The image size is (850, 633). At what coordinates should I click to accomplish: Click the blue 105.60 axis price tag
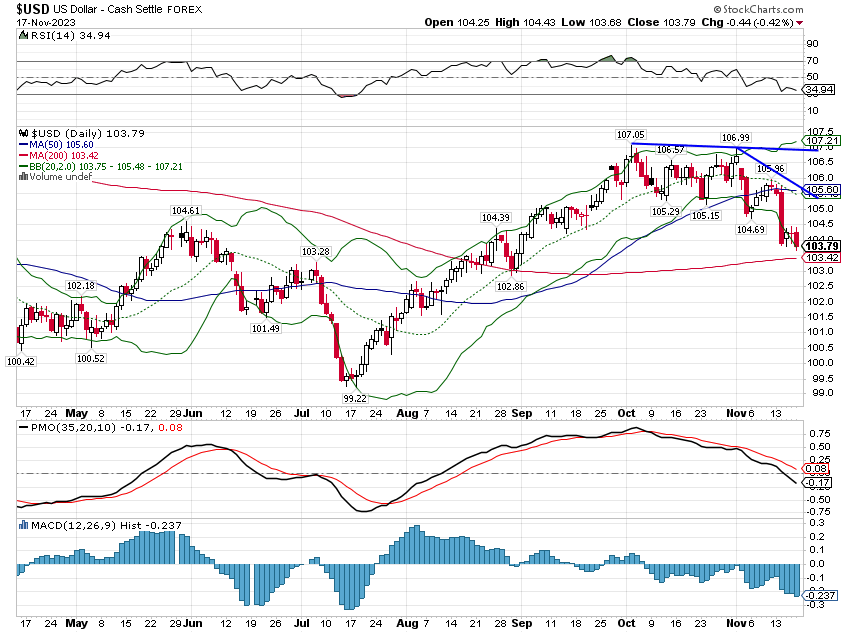click(820, 190)
